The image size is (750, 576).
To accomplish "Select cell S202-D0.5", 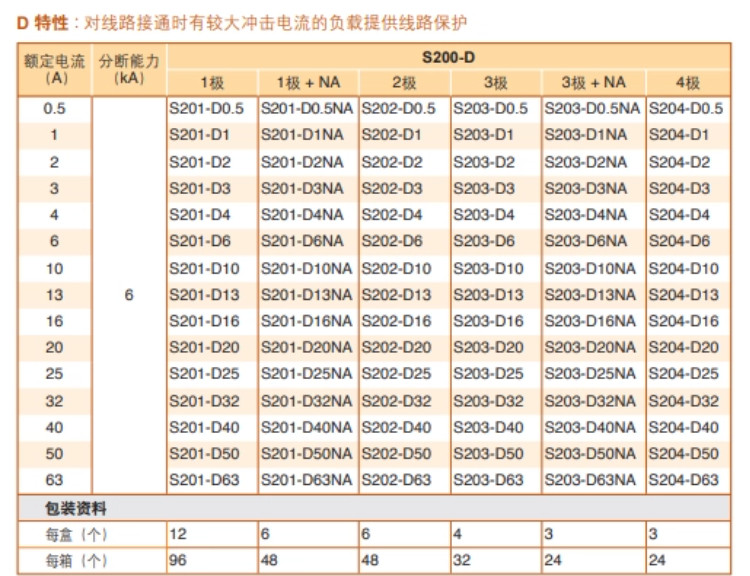I will tap(398, 109).
